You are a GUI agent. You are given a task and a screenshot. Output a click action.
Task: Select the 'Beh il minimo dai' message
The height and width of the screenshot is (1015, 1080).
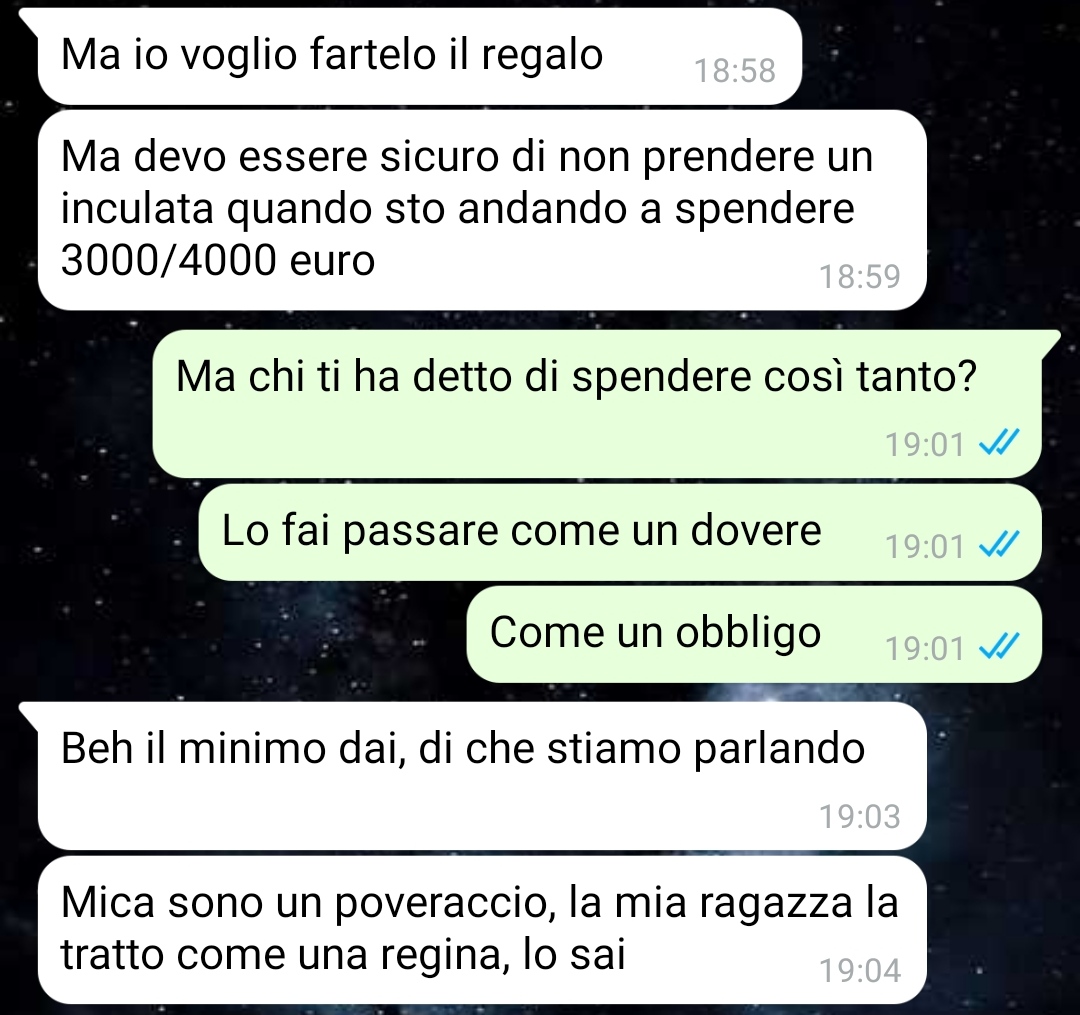click(x=482, y=776)
